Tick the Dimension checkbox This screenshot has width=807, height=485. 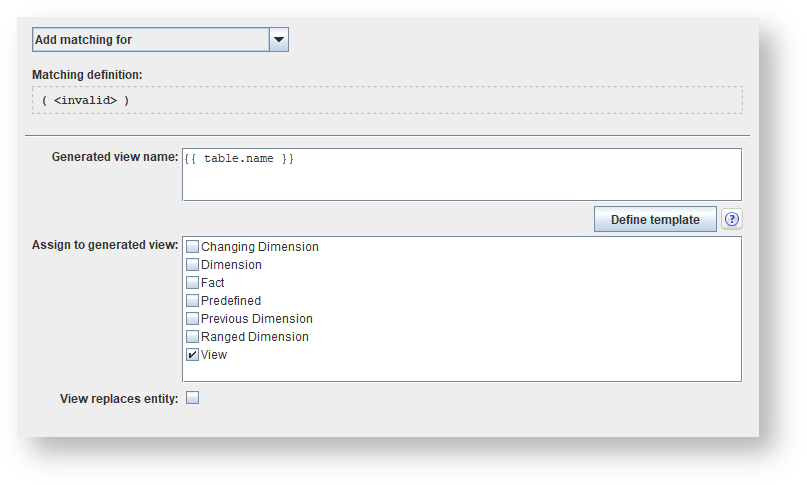[x=193, y=265]
